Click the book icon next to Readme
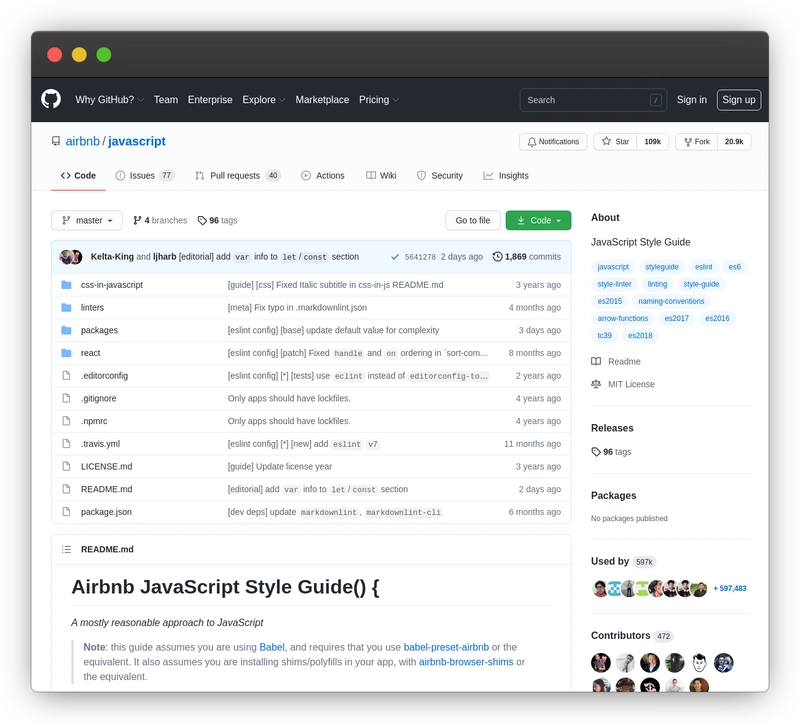 (596, 361)
